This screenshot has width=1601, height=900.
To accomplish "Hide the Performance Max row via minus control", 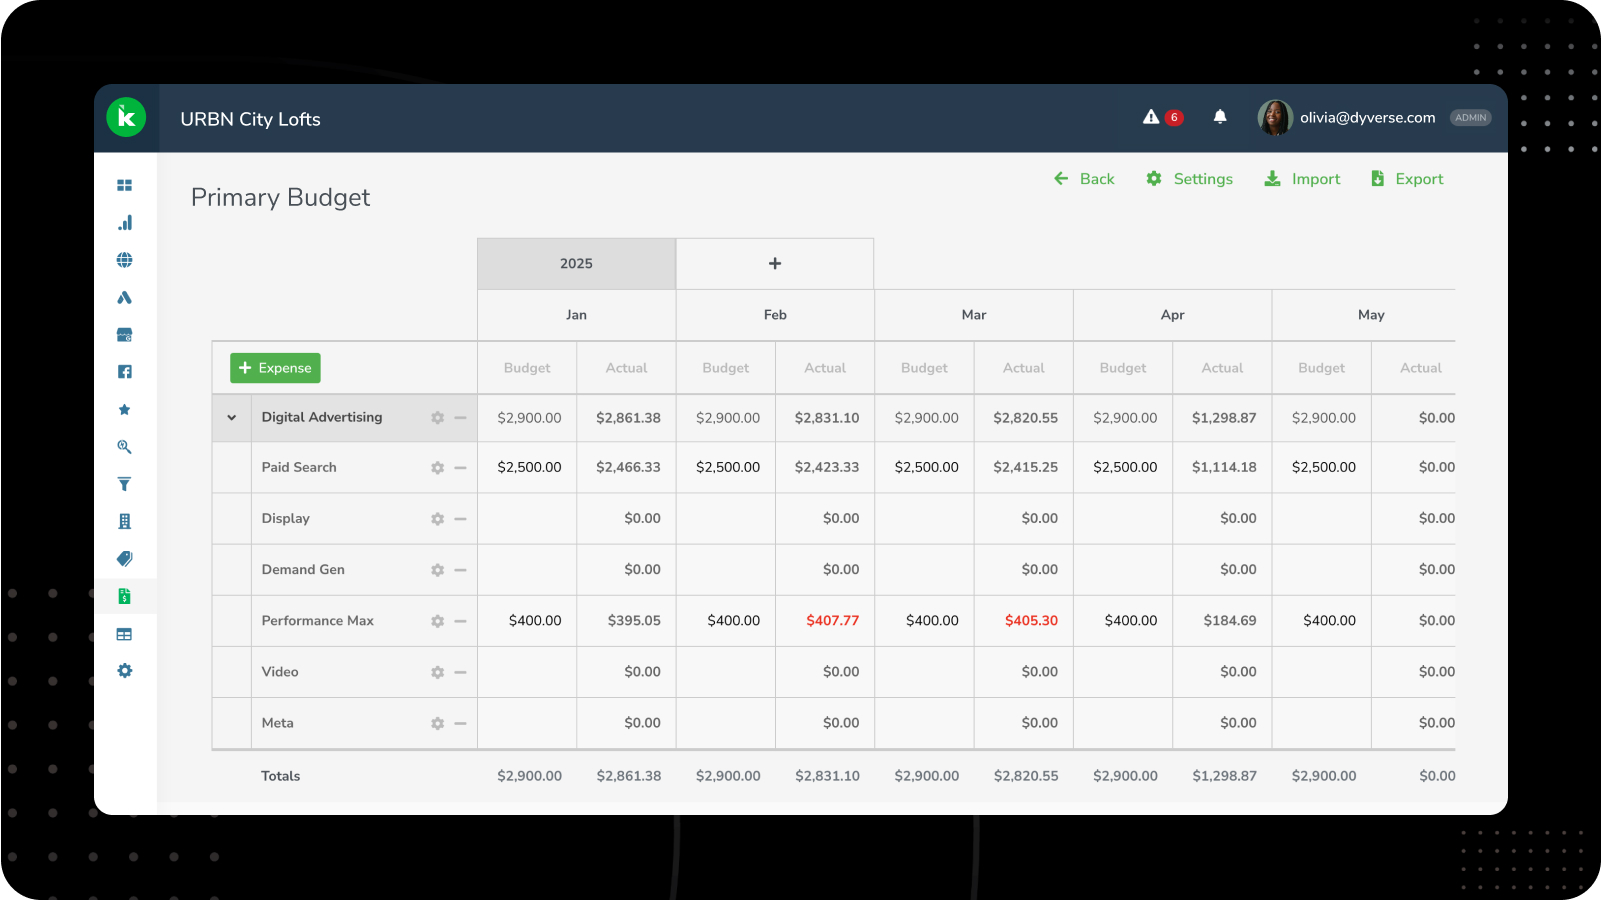I will (459, 620).
